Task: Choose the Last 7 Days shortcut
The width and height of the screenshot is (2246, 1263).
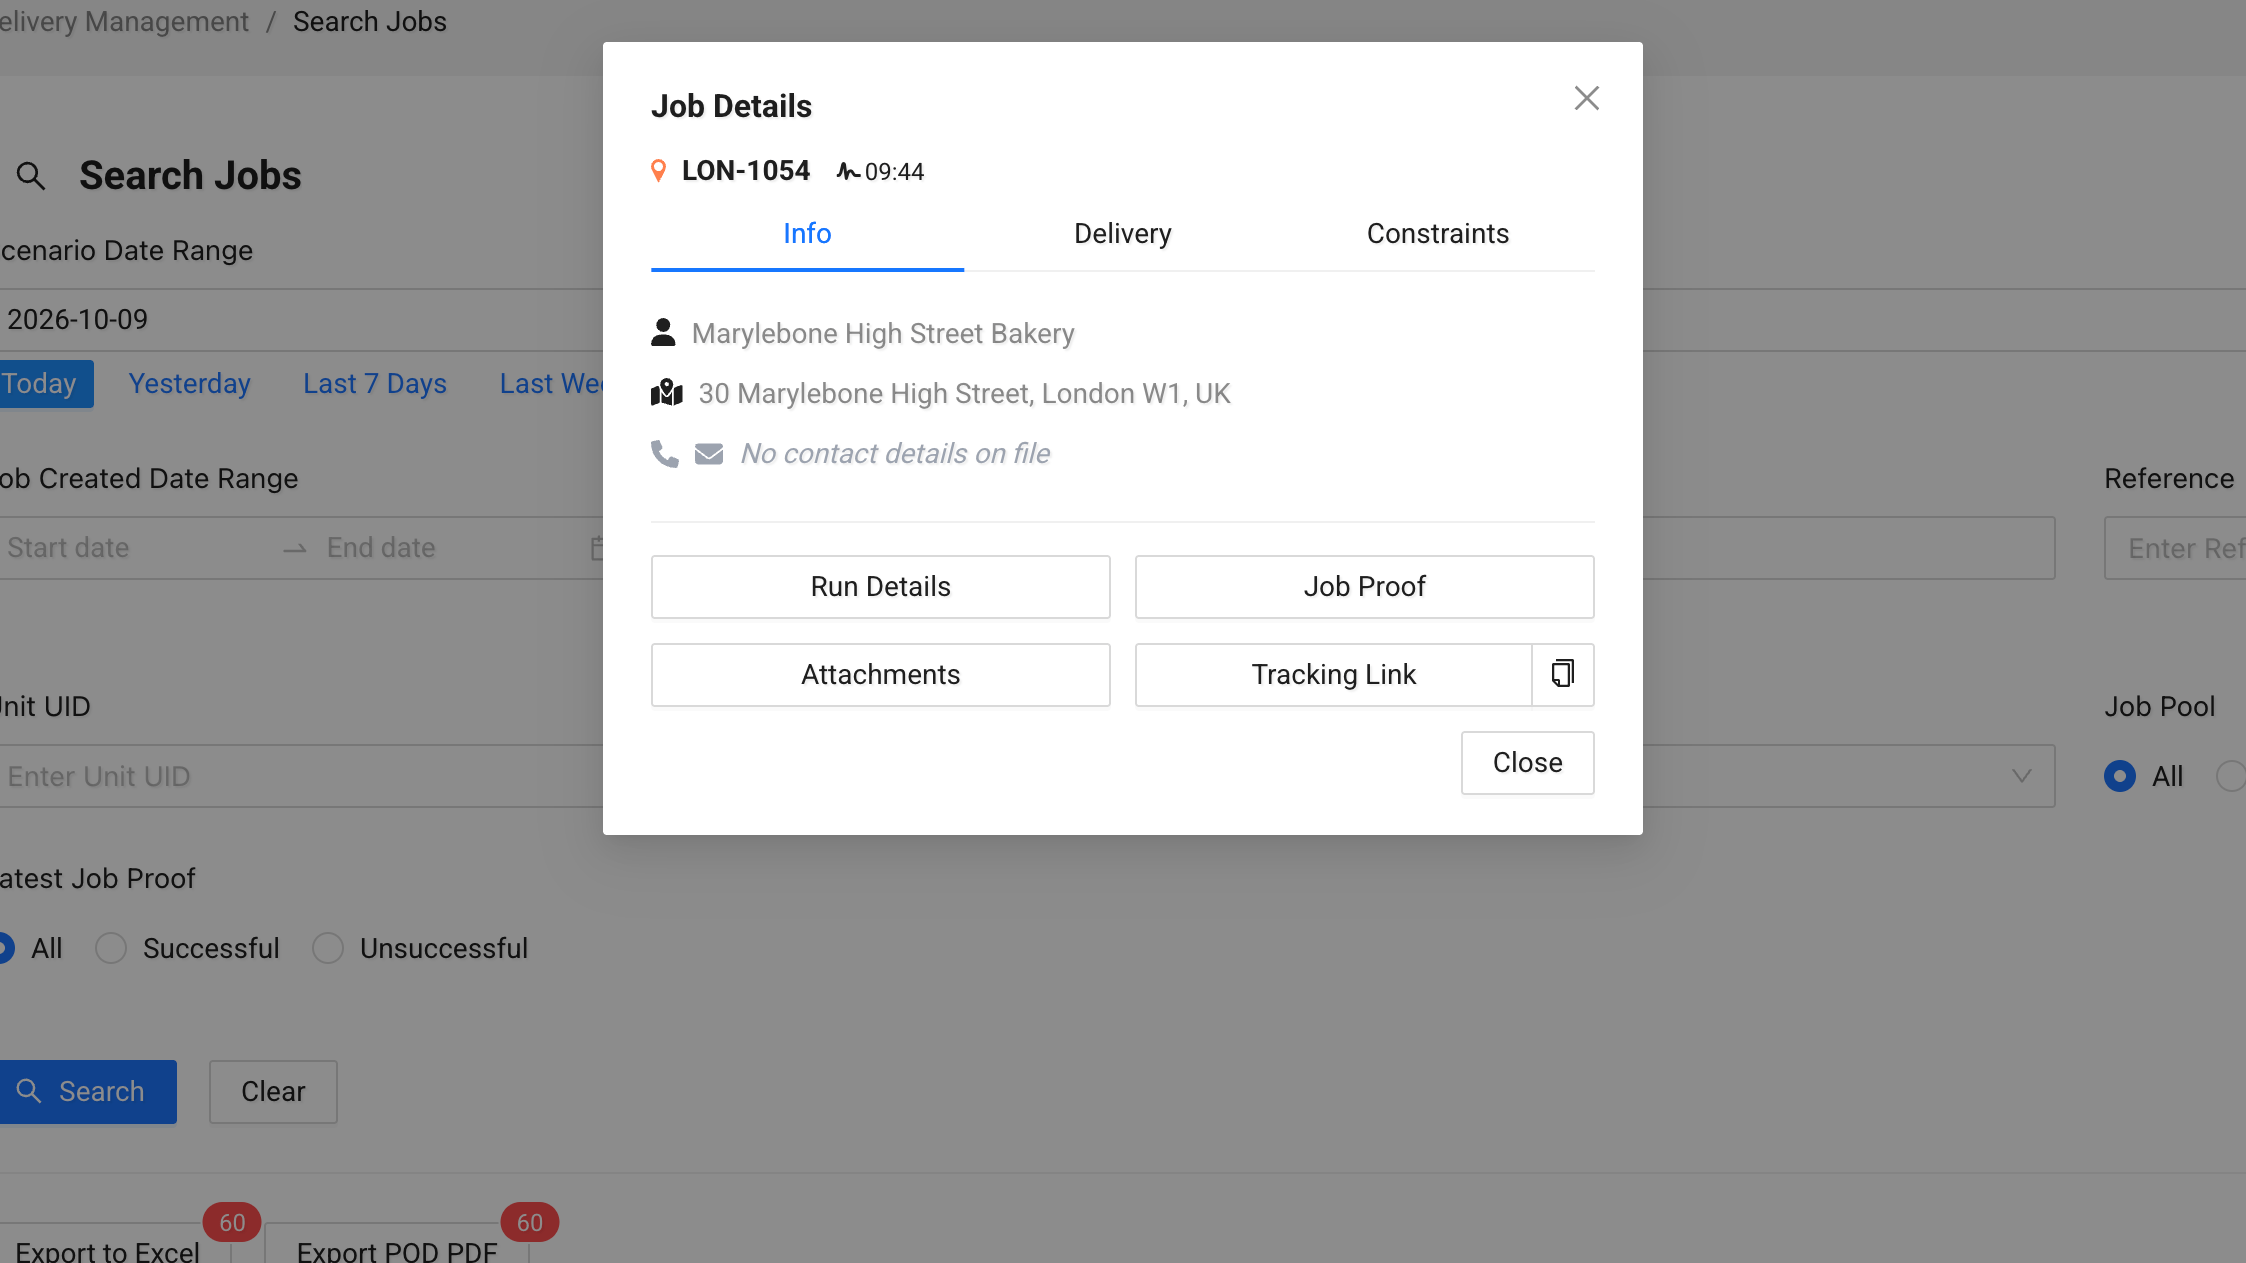Action: click(375, 384)
